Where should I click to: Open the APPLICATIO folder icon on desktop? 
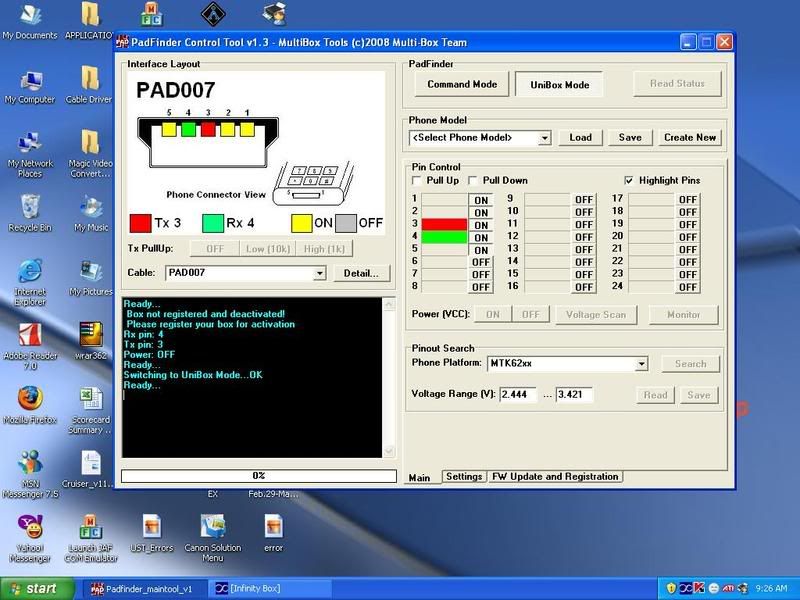tap(89, 22)
